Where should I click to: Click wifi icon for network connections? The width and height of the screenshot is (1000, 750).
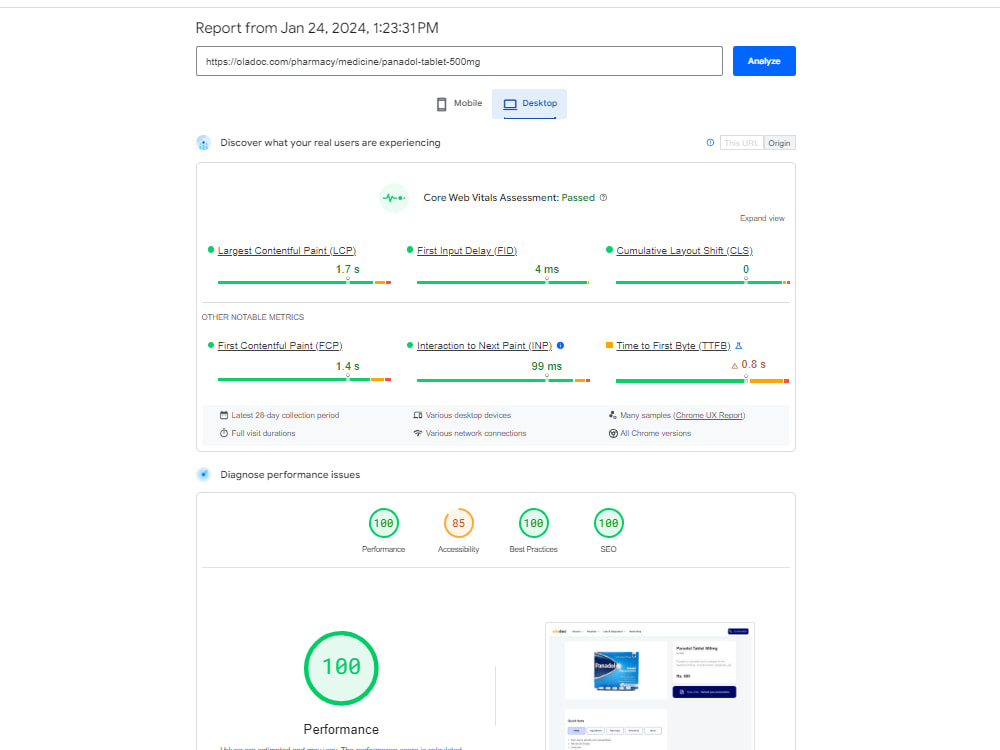pyautogui.click(x=418, y=433)
